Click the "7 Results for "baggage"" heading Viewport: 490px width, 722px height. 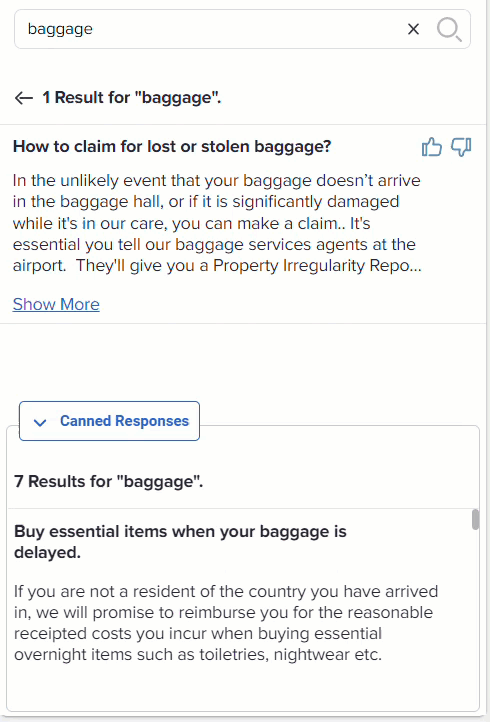click(x=109, y=482)
